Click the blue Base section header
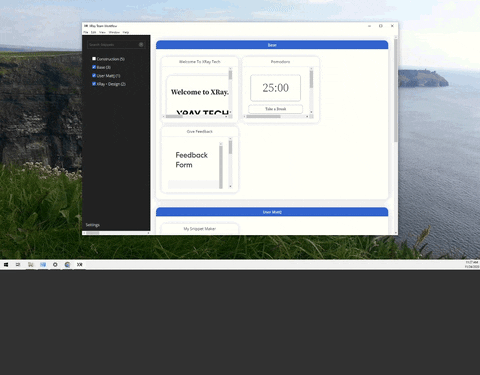Image resolution: width=480 pixels, height=375 pixels. 272,45
